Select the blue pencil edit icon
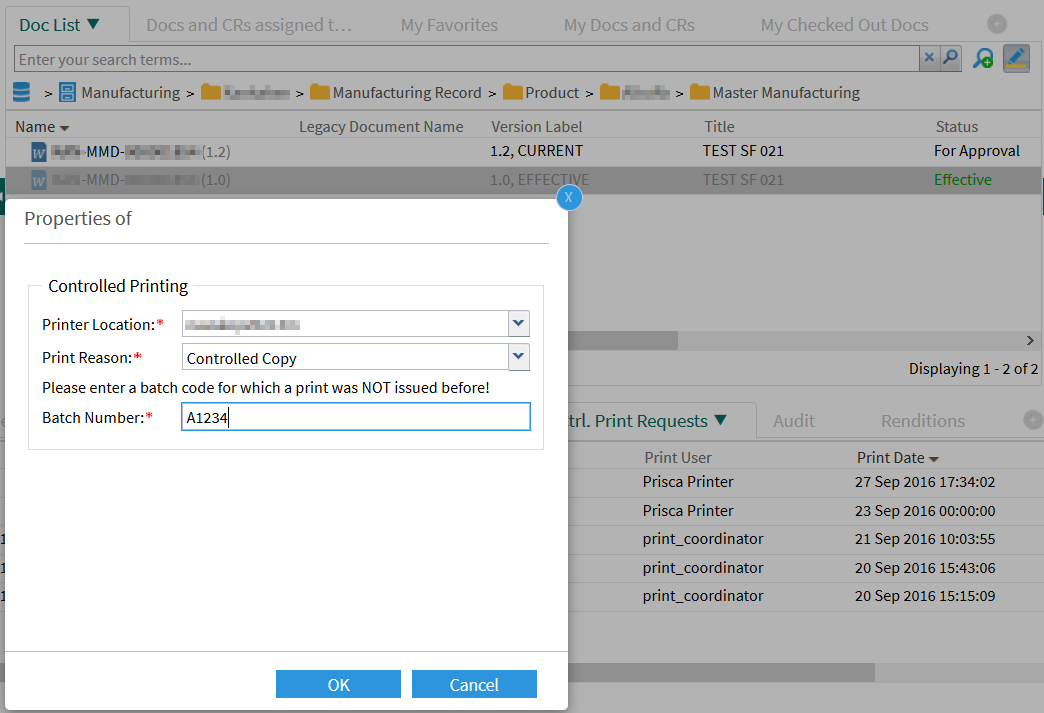The width and height of the screenshot is (1044, 713). (x=1016, y=58)
